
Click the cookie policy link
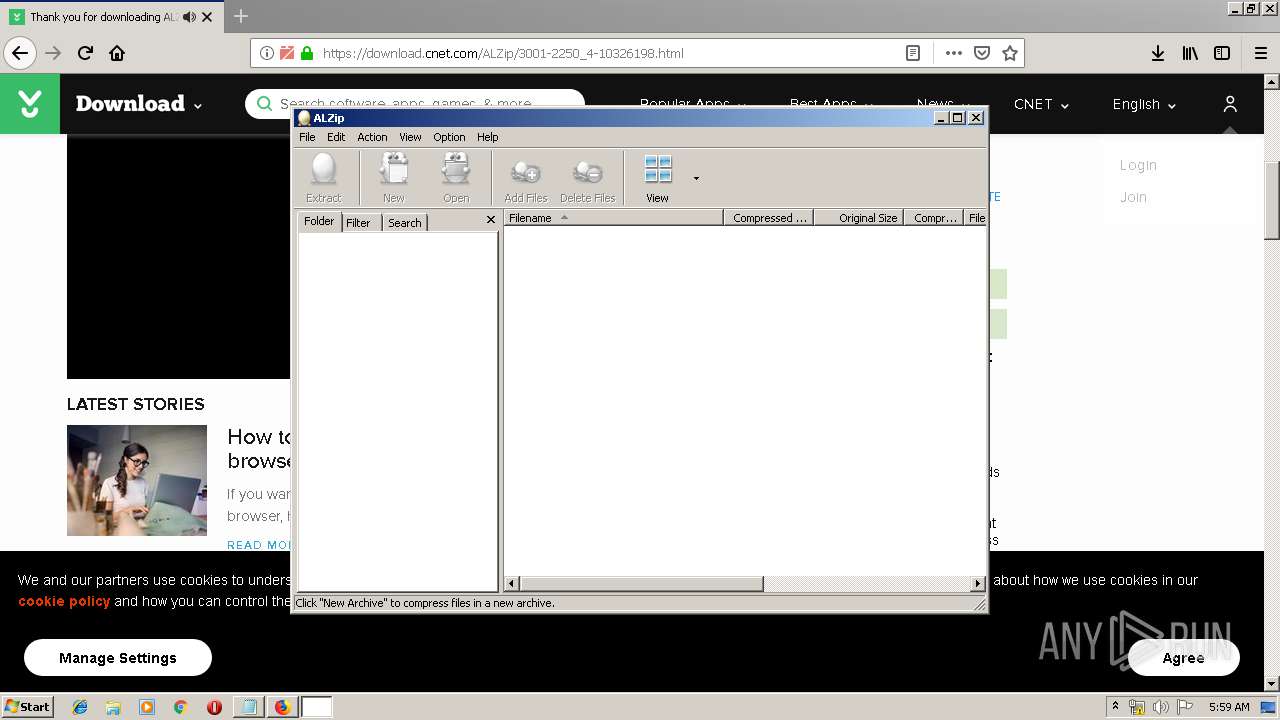[x=64, y=601]
